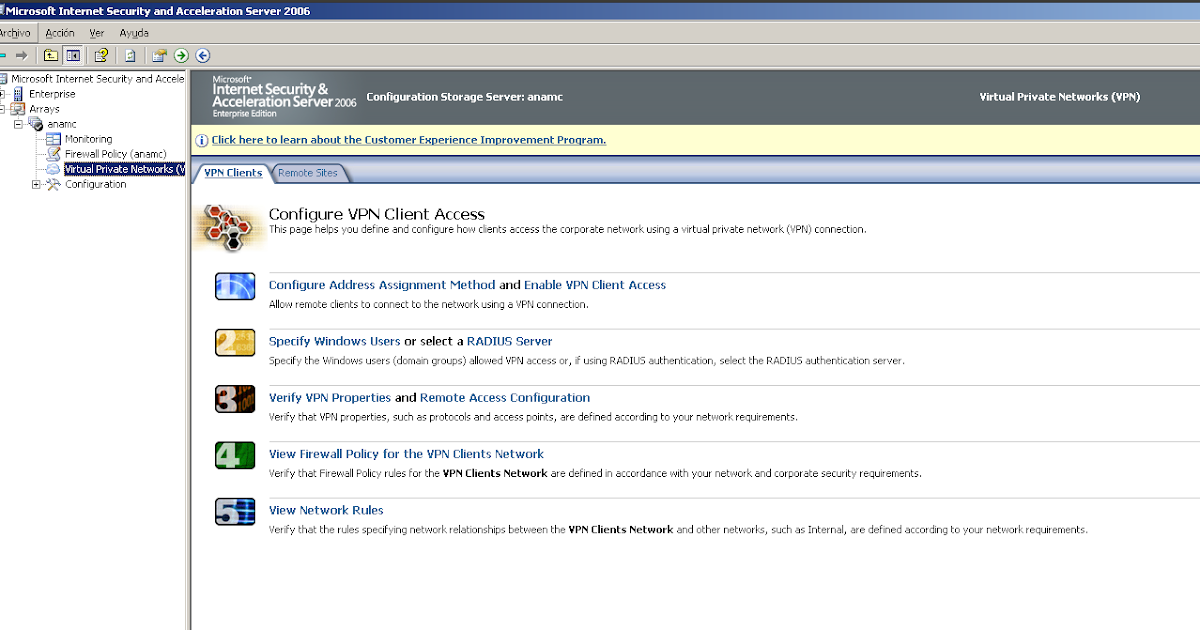Select the Monitoring tree item
Screen dimensions: 1200x630
point(89,139)
